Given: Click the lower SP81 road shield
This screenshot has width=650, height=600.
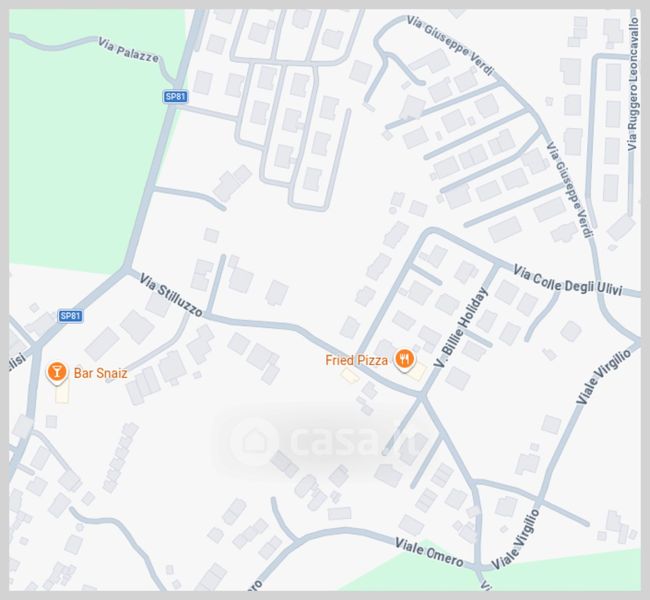Looking at the screenshot, I should tap(70, 316).
